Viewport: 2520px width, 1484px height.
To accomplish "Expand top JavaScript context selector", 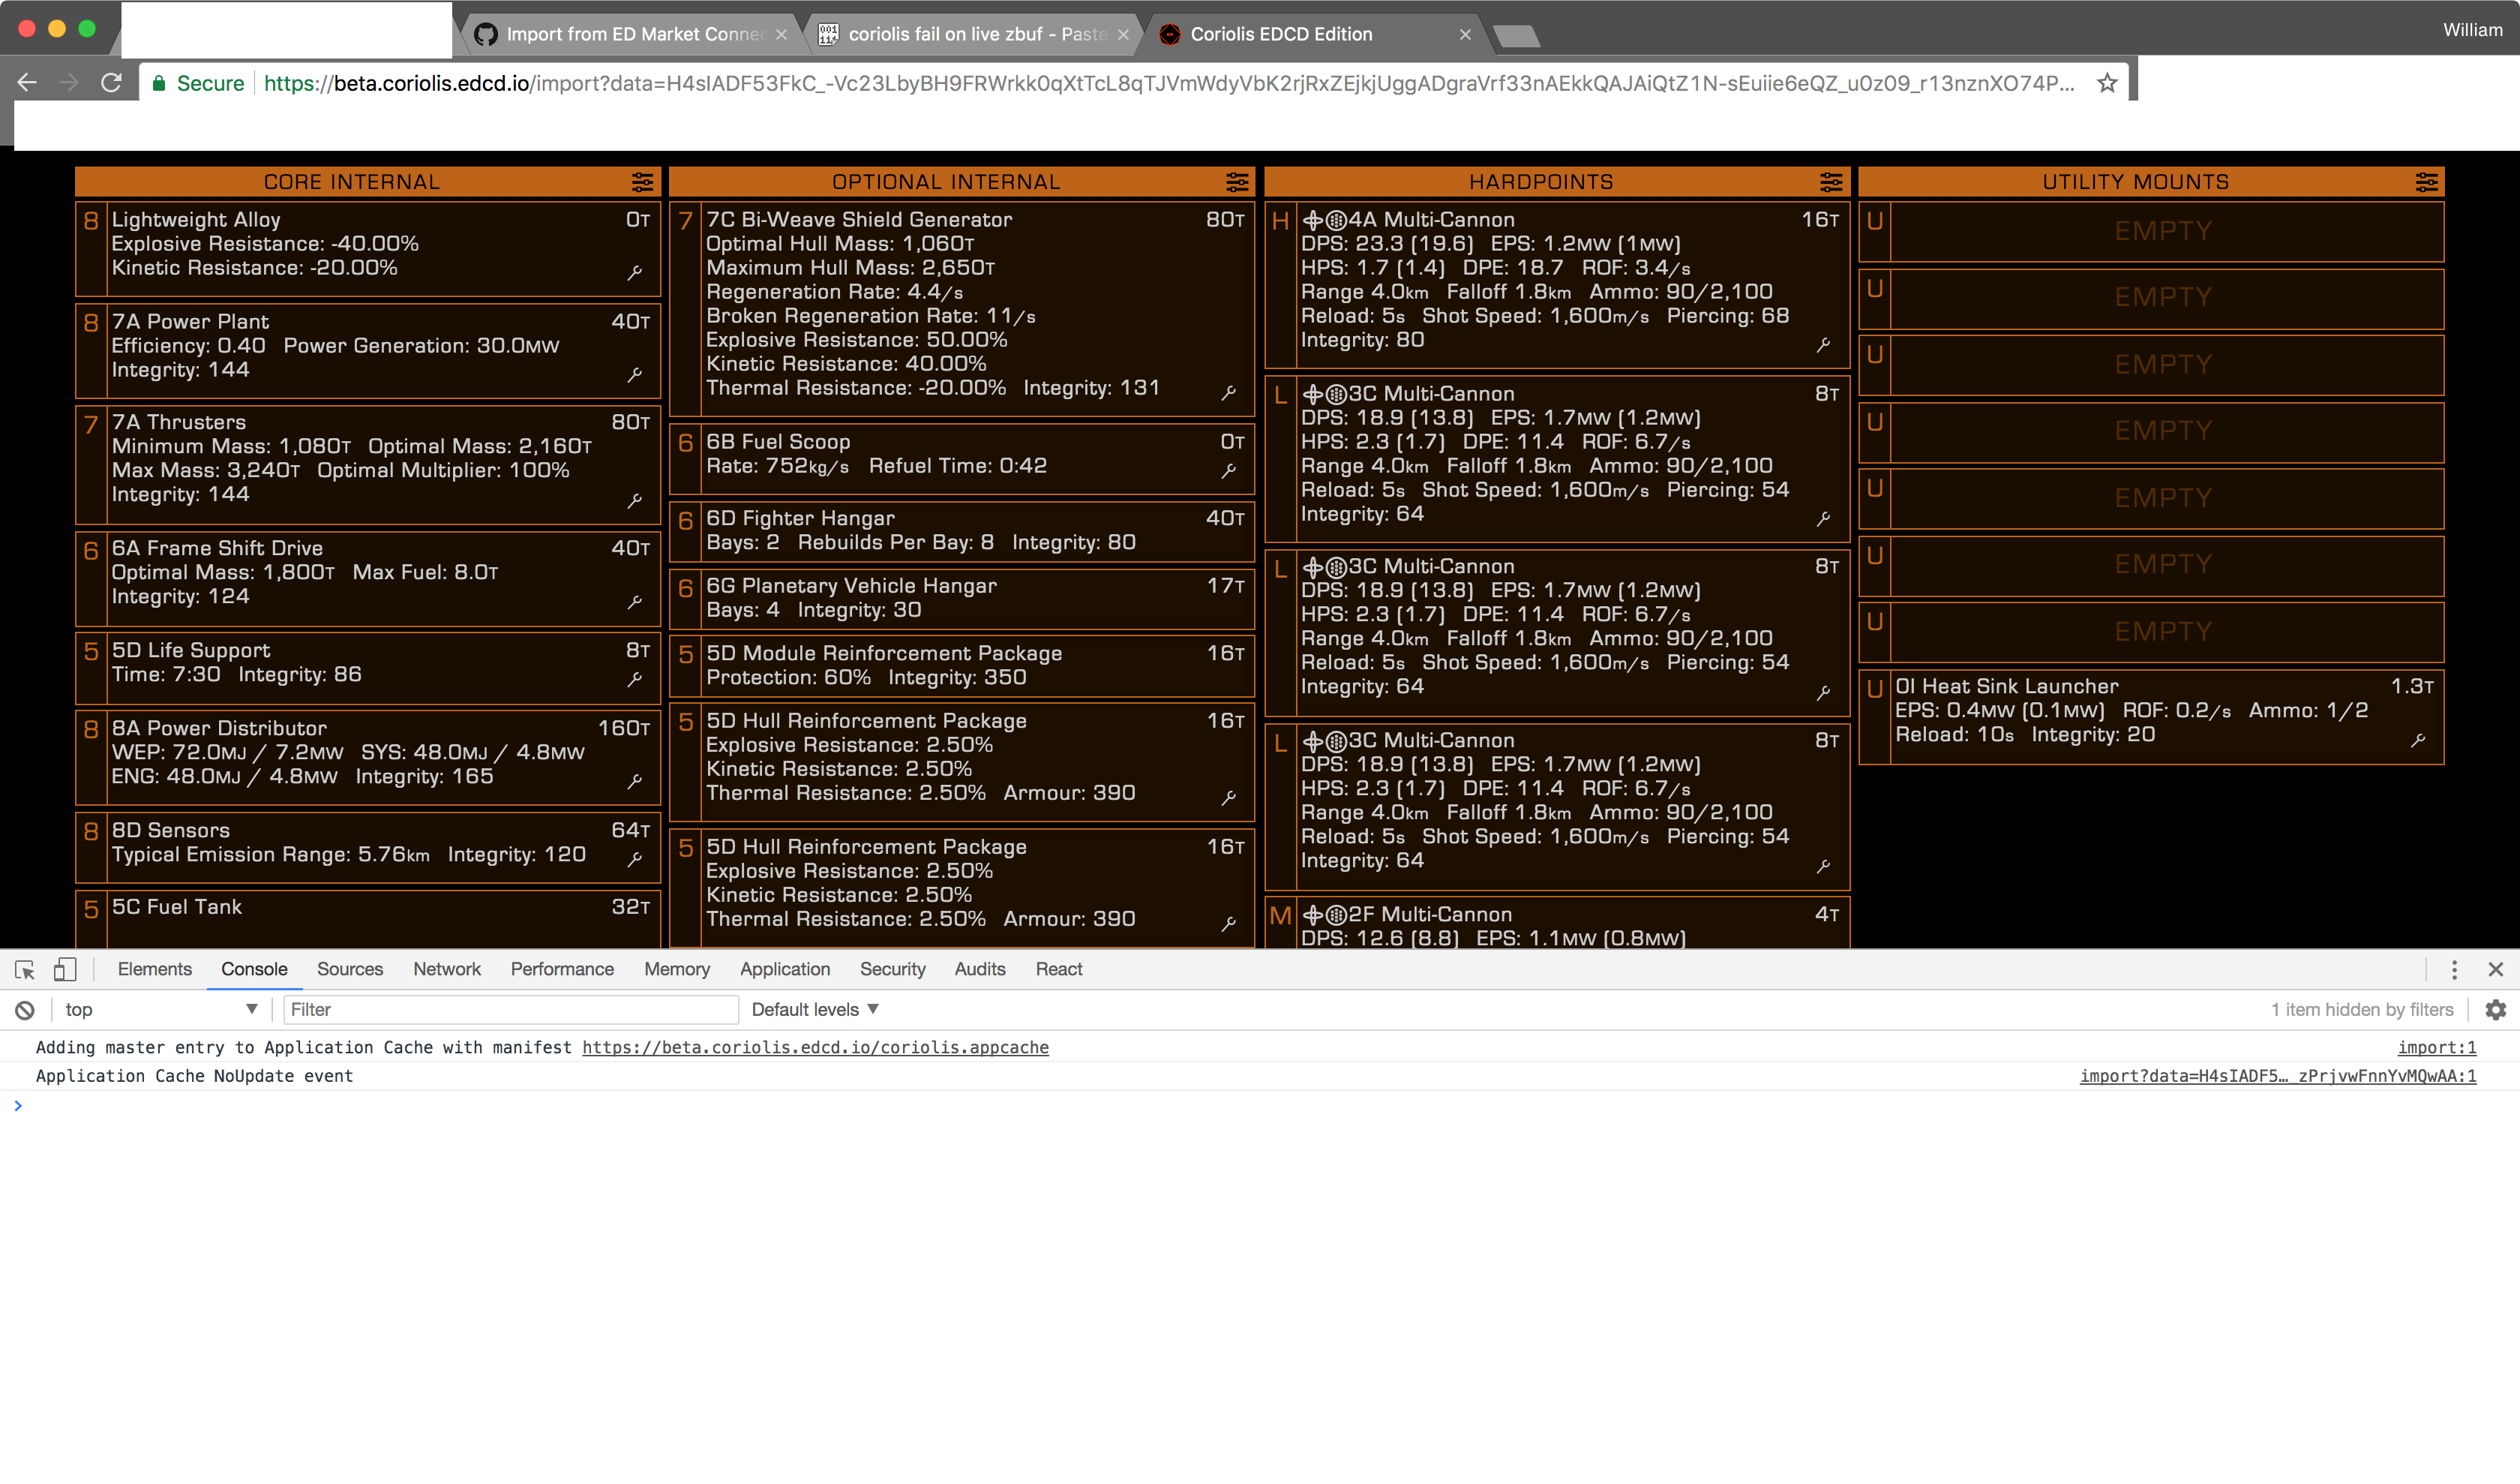I will 160,1010.
